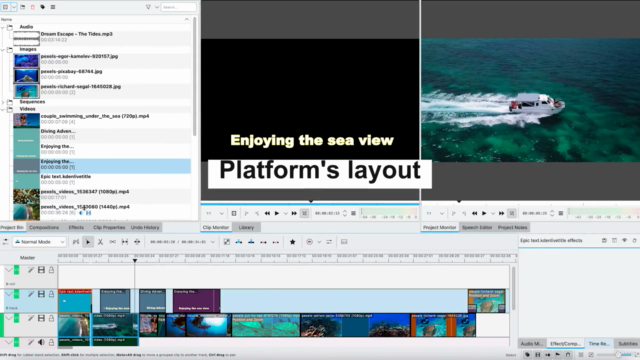Fast forward in the Project Monitor
The height and width of the screenshot is (360, 640).
click(x=501, y=213)
